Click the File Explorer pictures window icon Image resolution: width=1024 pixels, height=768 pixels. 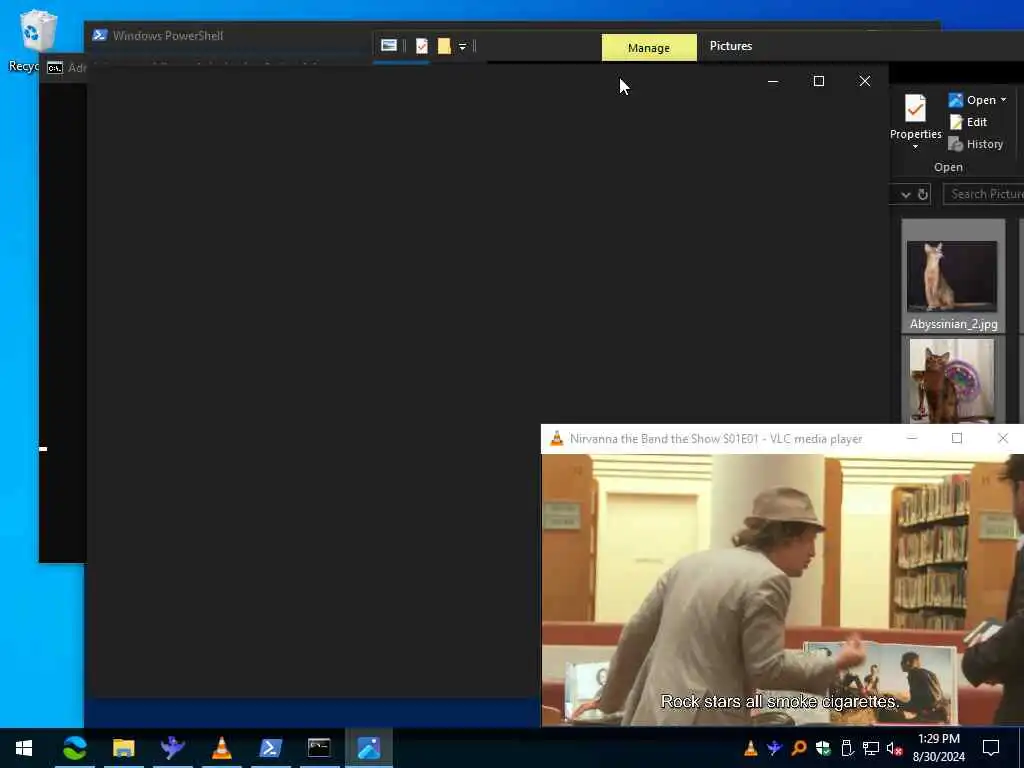(x=389, y=45)
